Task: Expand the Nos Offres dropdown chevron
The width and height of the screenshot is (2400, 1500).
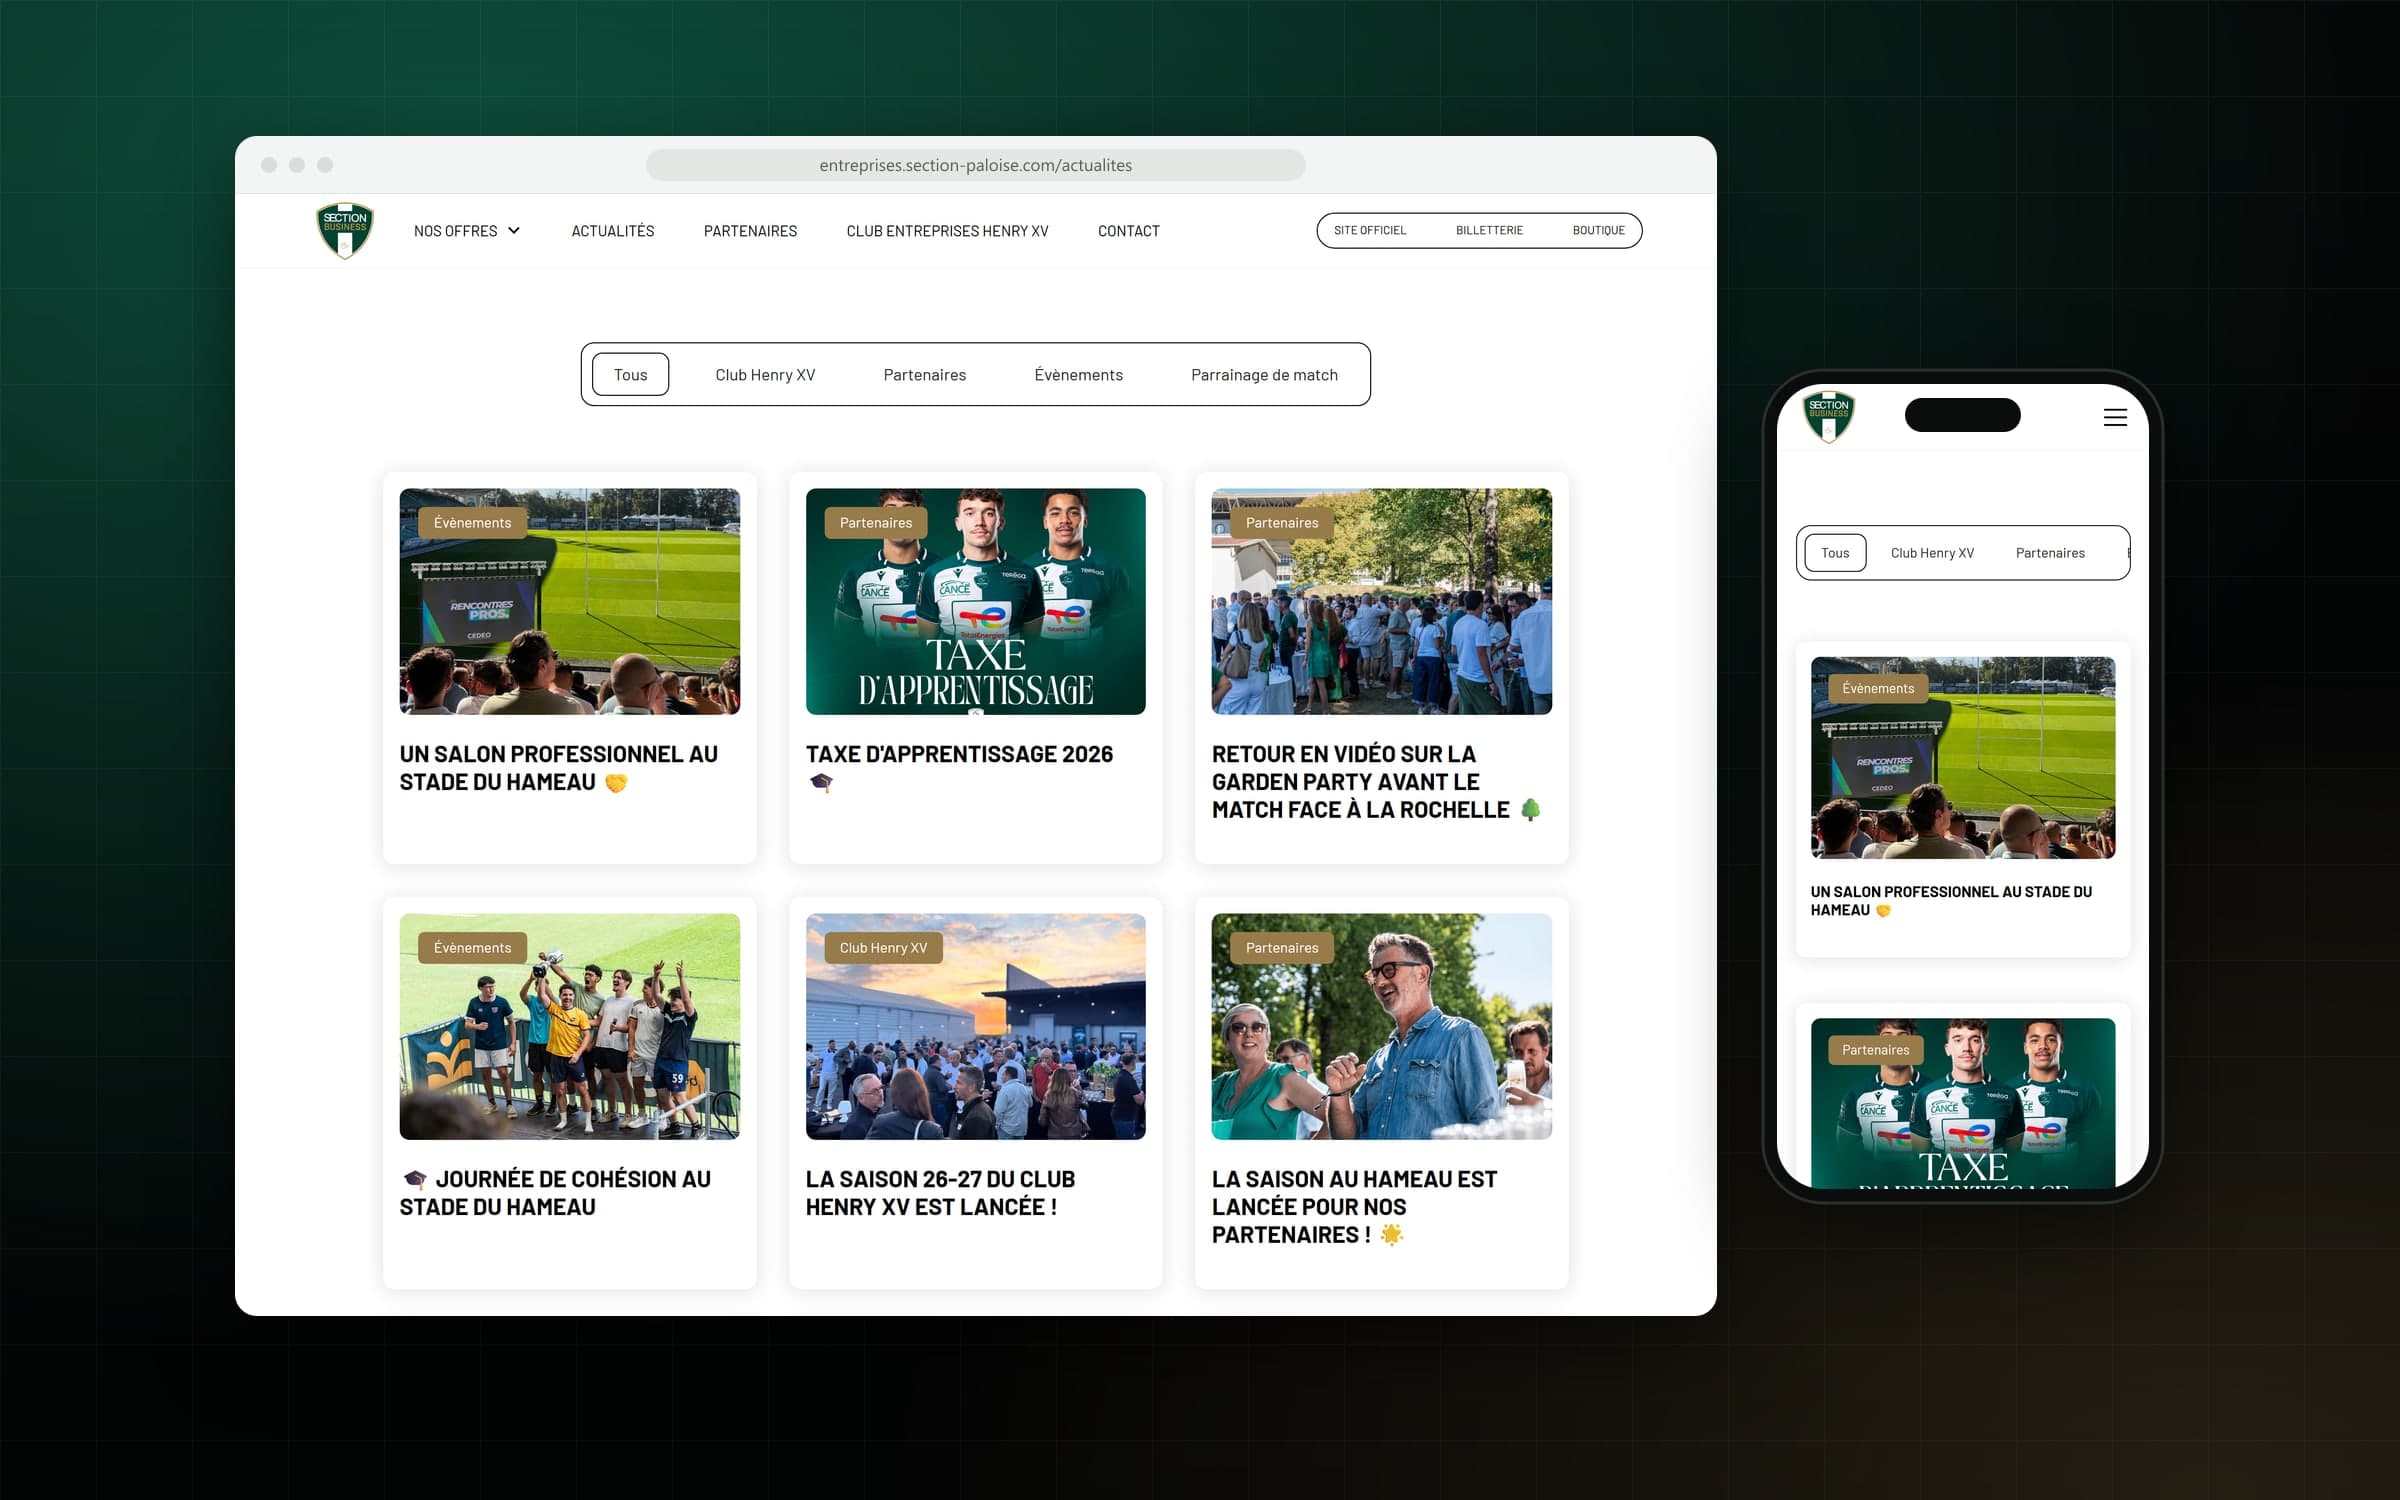Action: click(514, 231)
